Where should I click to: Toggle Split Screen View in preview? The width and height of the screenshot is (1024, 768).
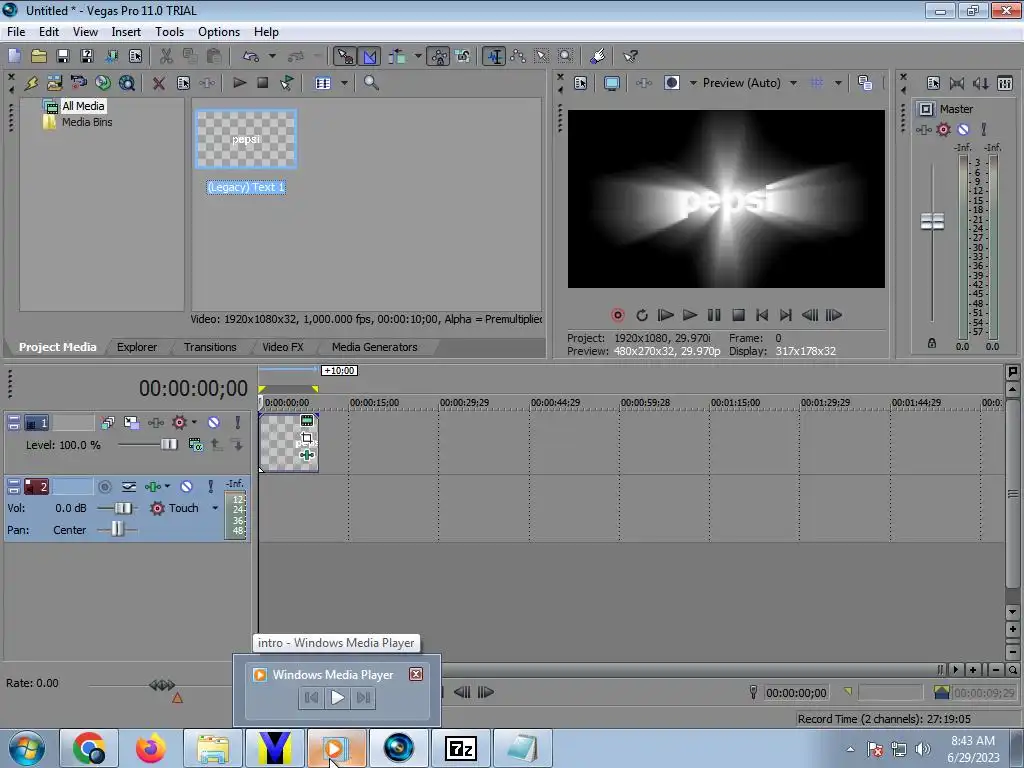tap(672, 83)
